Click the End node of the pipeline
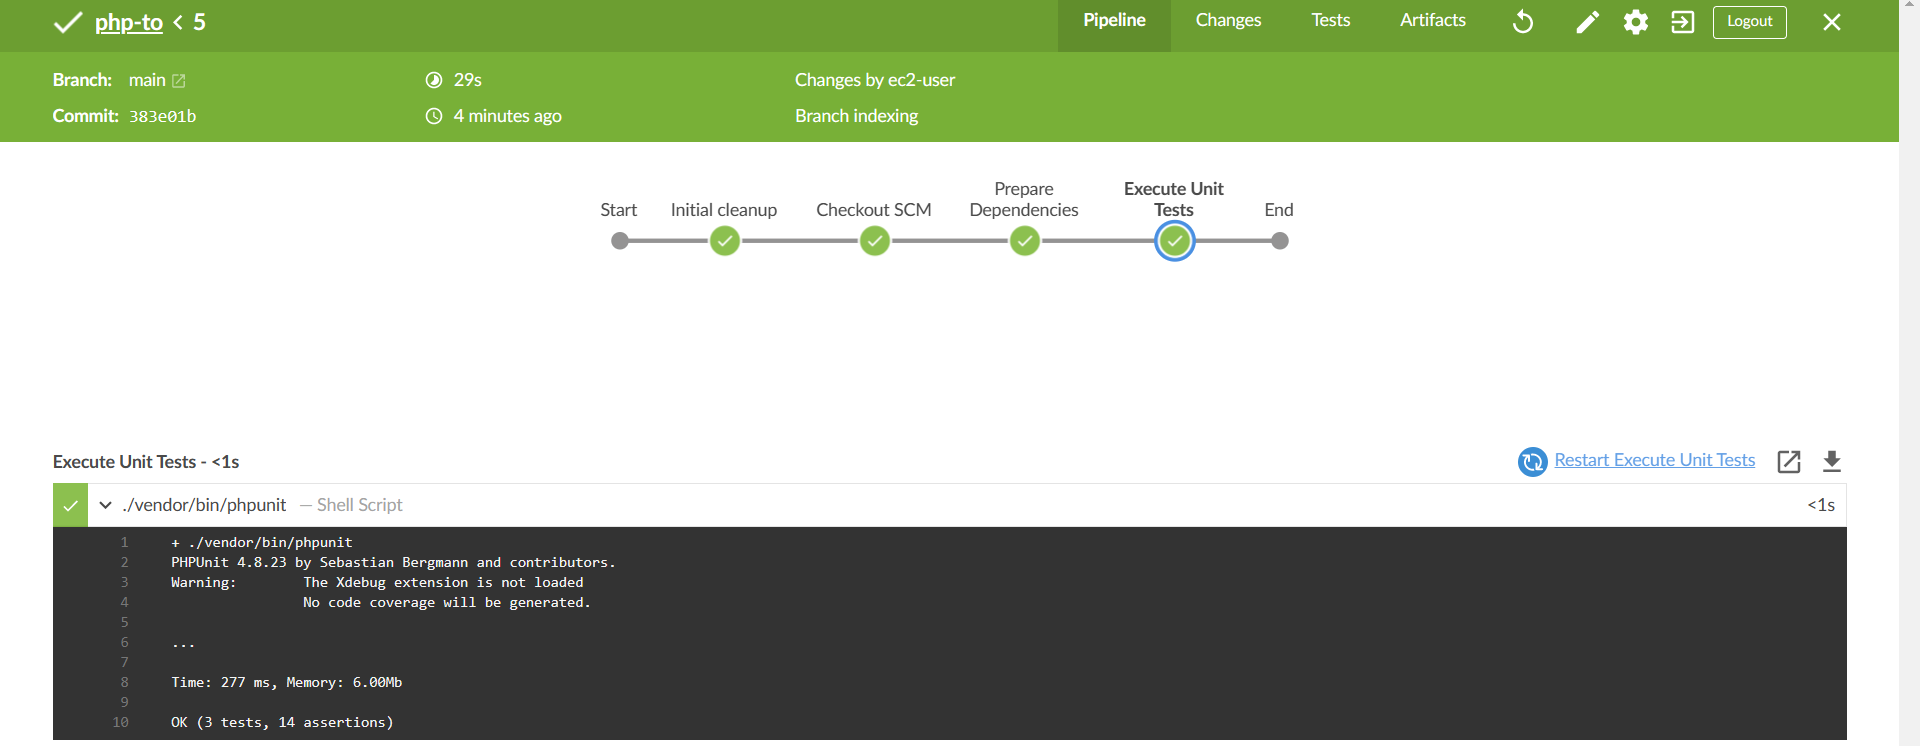Viewport: 1920px width, 746px height. 1280,241
